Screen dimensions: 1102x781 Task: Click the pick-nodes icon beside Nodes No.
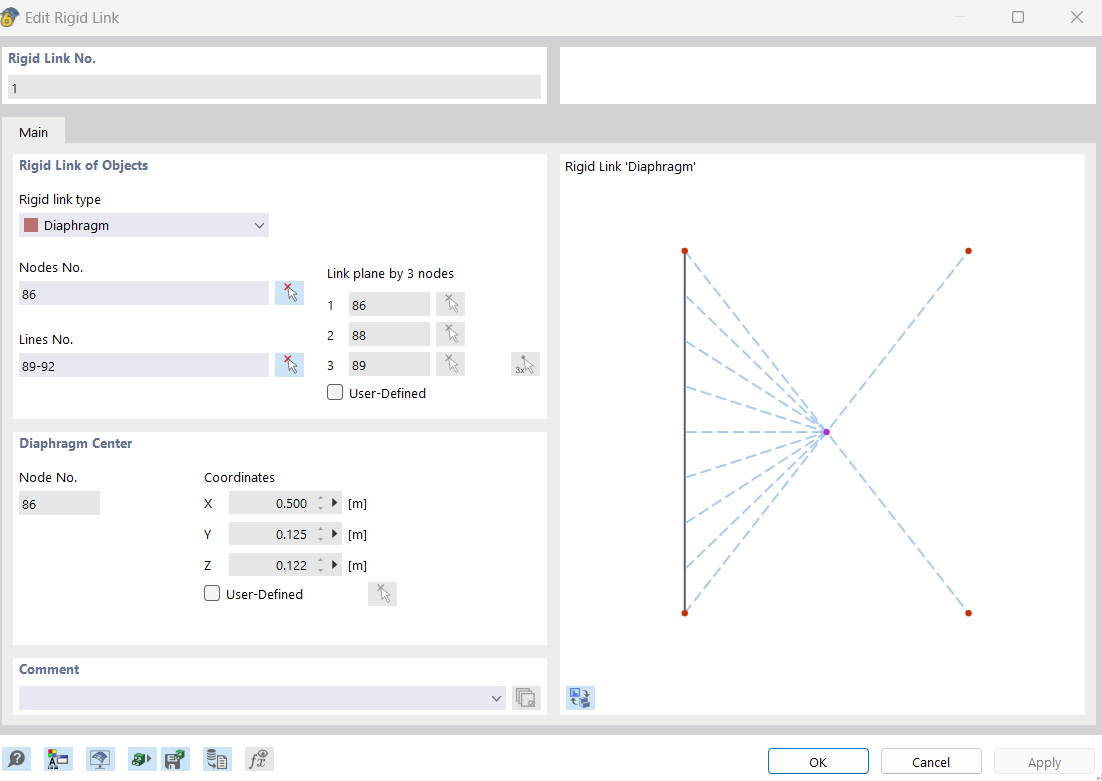[x=289, y=293]
